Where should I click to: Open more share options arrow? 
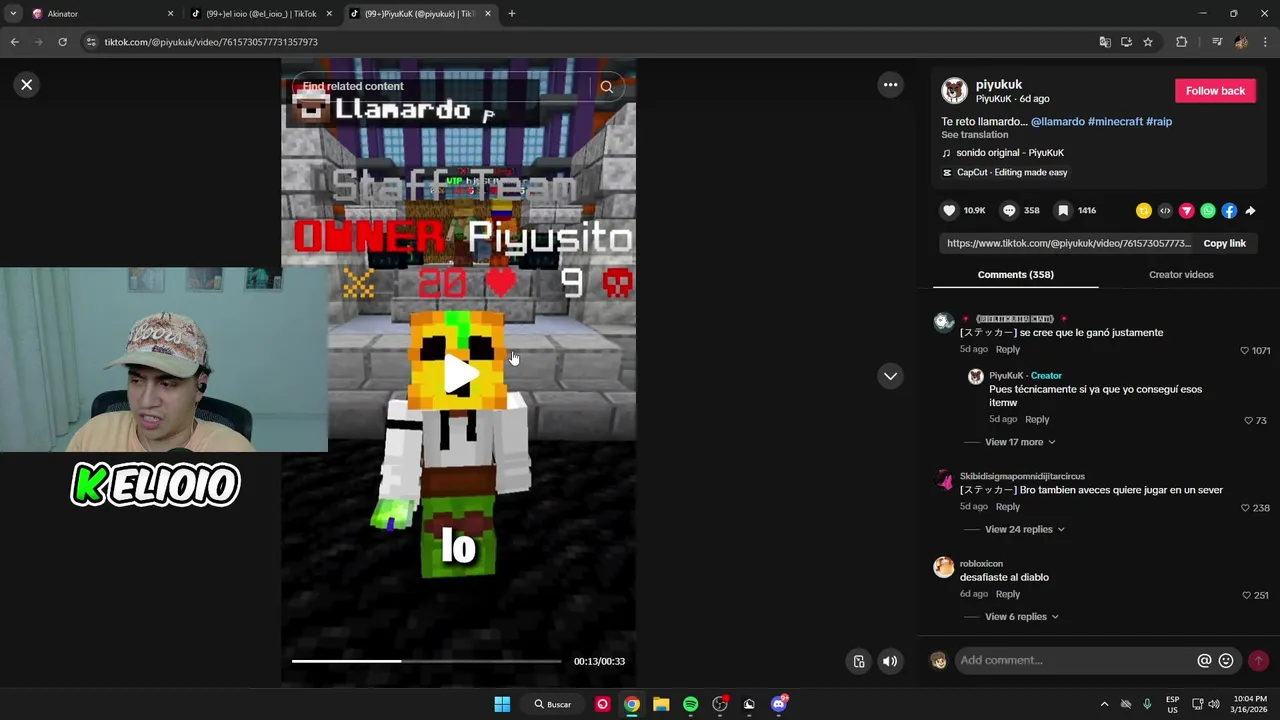coord(1251,211)
